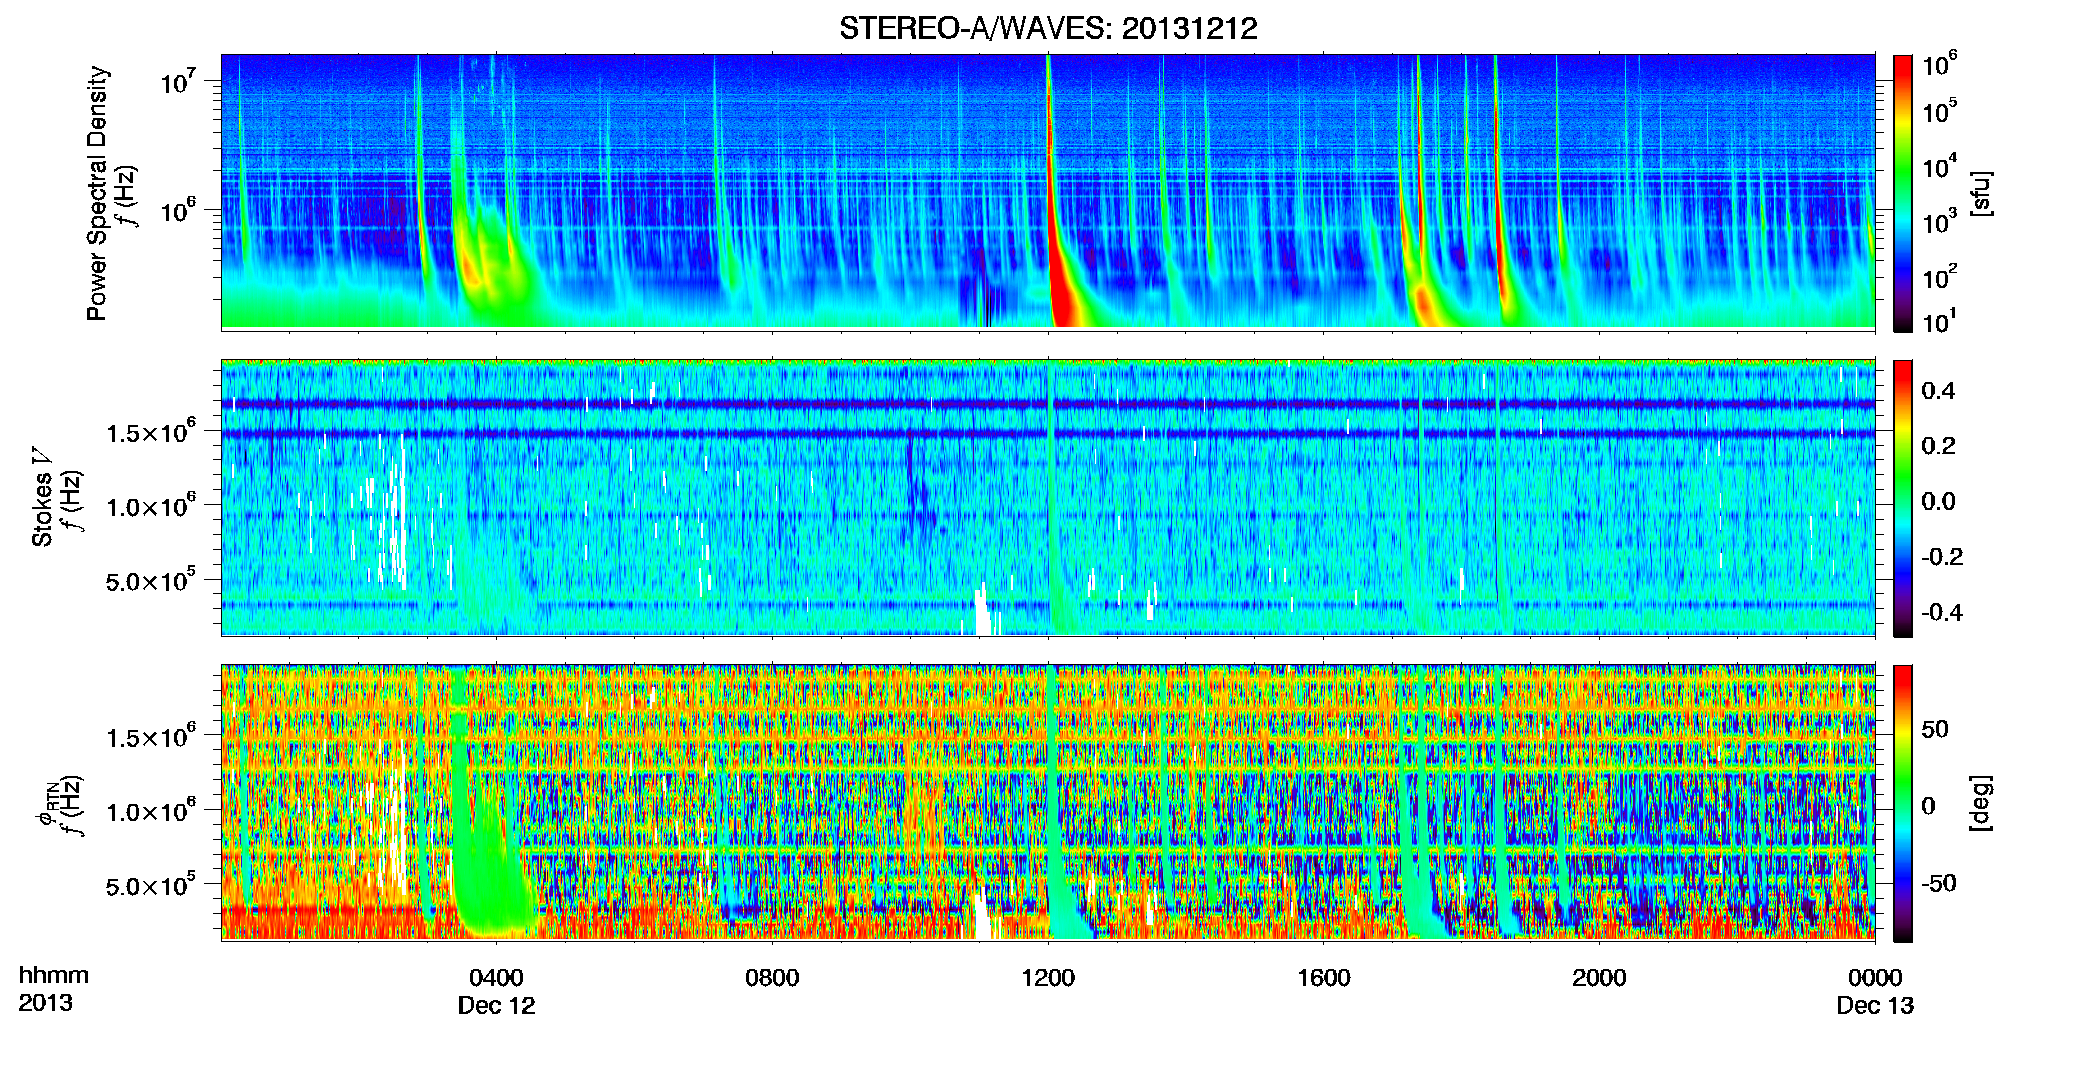The width and height of the screenshot is (2096, 1080).
Task: Click the bottom panel [deg] color bar
Action: point(1903,804)
